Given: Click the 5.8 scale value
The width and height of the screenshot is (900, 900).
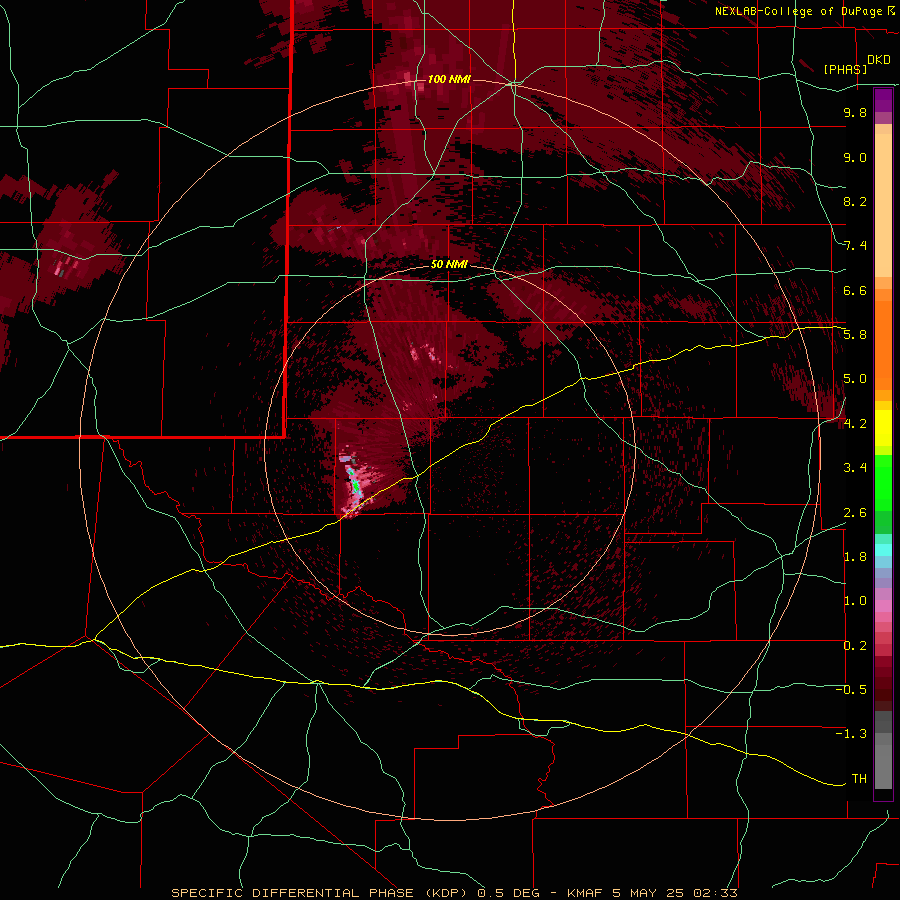Looking at the screenshot, I should pyautogui.click(x=855, y=335).
